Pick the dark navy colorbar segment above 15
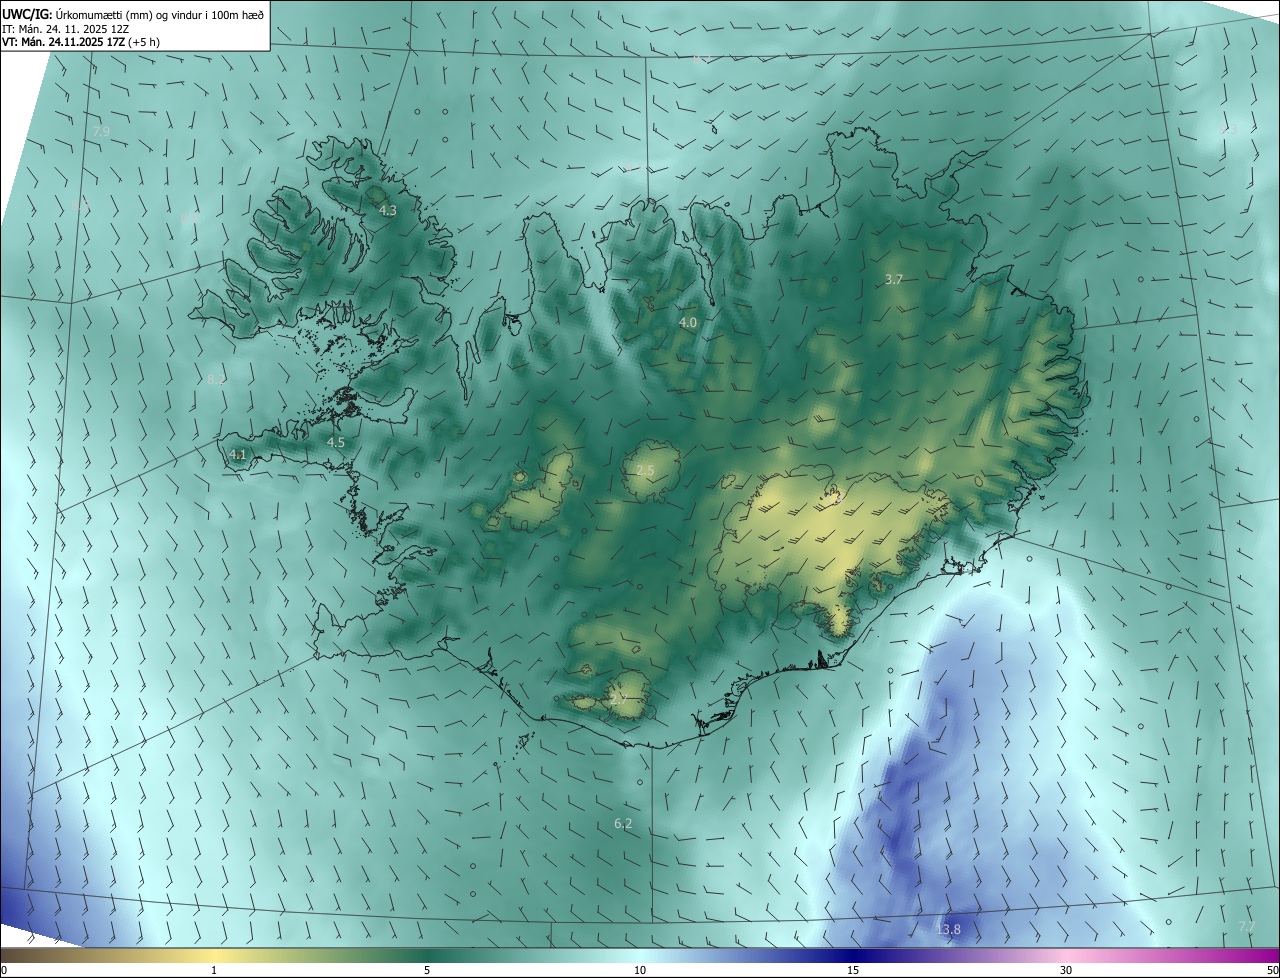 click(853, 956)
